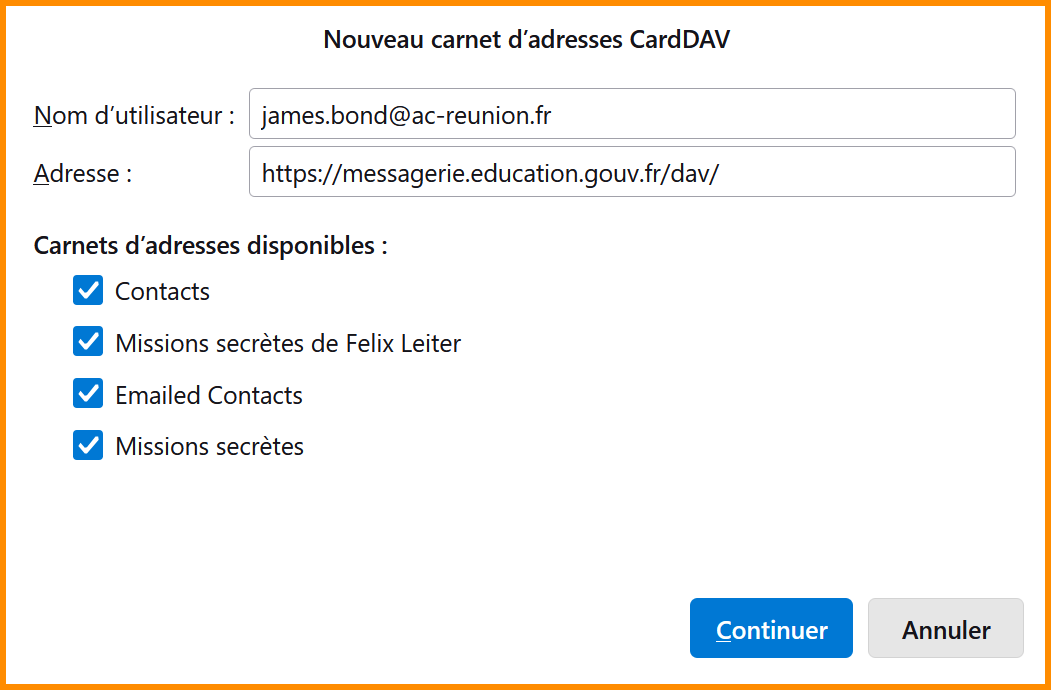Click inside the Adresse URL field

tap(632, 172)
